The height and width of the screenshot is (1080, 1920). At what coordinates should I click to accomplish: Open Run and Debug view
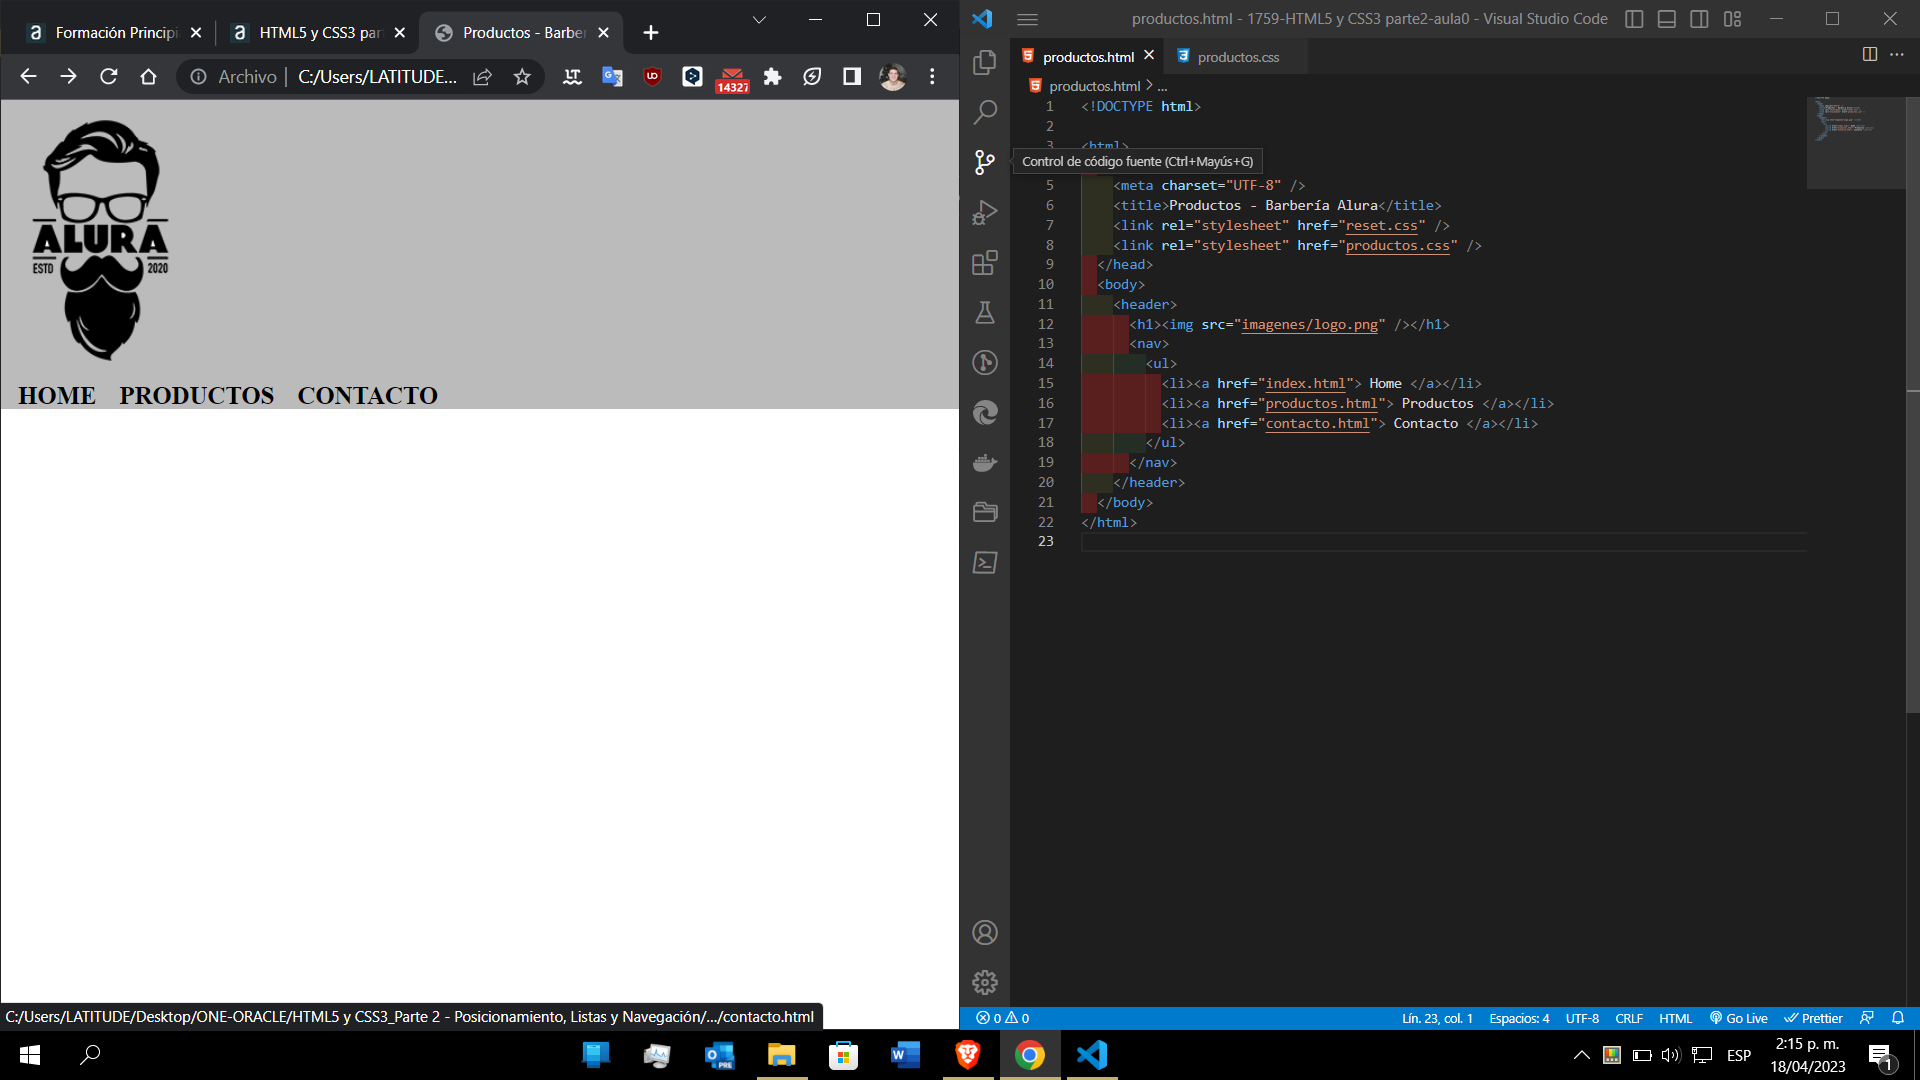pyautogui.click(x=985, y=212)
